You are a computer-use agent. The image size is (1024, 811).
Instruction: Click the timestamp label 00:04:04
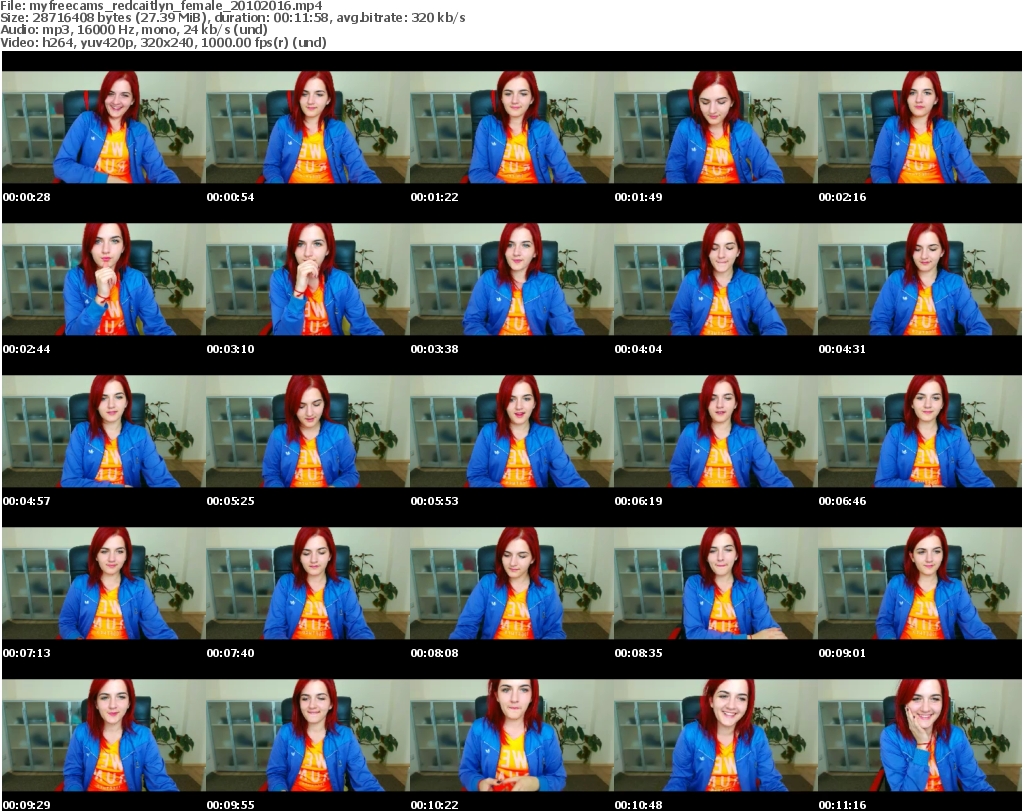click(x=638, y=349)
